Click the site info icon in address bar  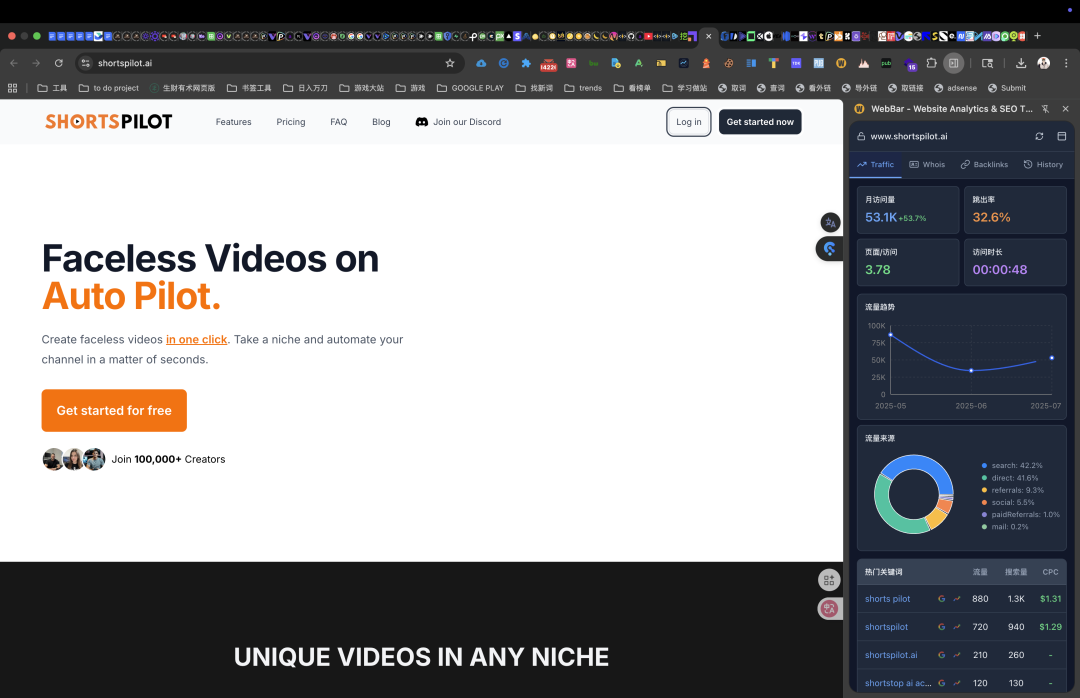(x=85, y=63)
